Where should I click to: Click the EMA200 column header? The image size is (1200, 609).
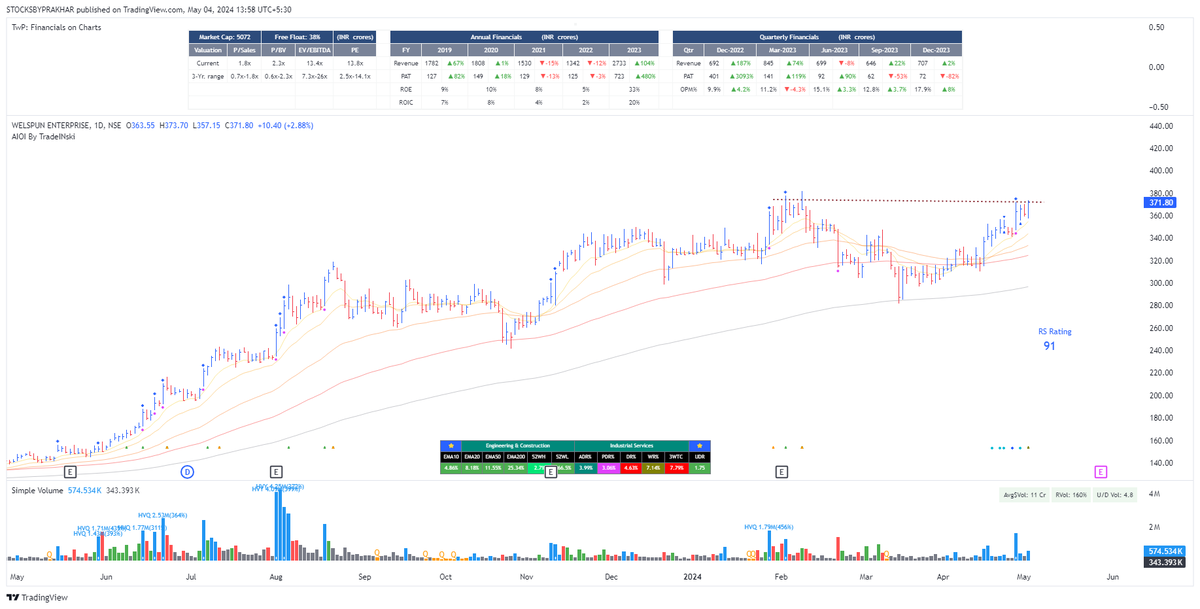tap(516, 457)
